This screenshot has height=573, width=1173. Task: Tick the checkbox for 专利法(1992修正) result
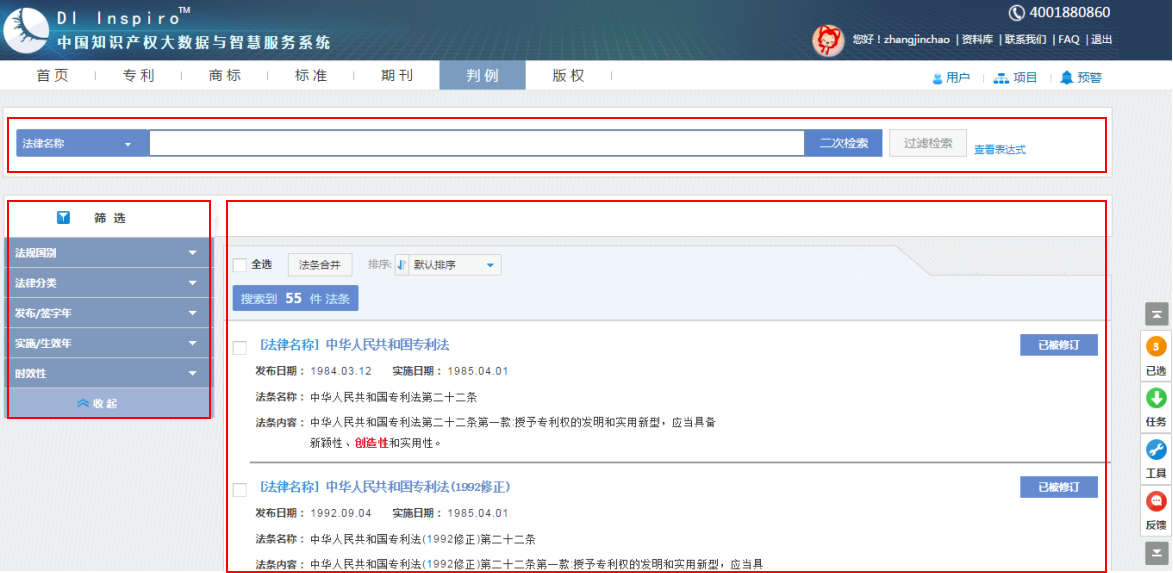point(240,490)
